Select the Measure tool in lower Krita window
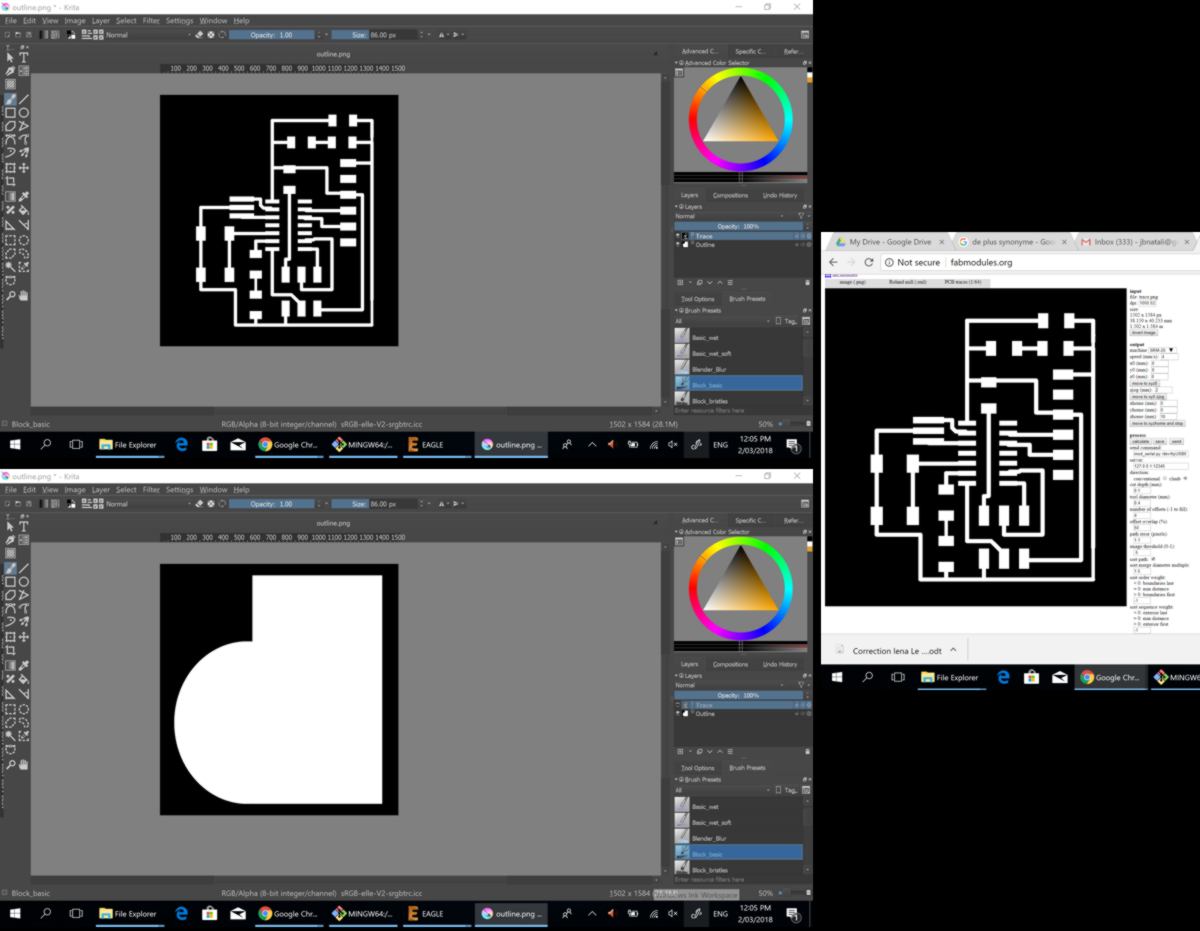1200x931 pixels. point(25,693)
